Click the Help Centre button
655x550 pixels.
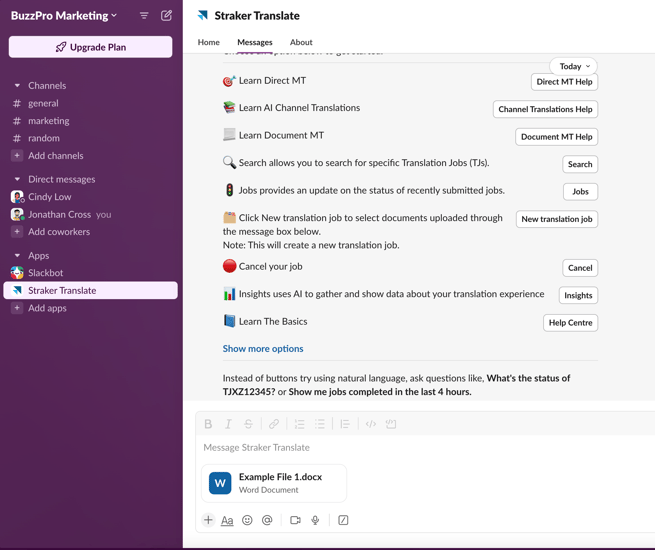tap(570, 323)
